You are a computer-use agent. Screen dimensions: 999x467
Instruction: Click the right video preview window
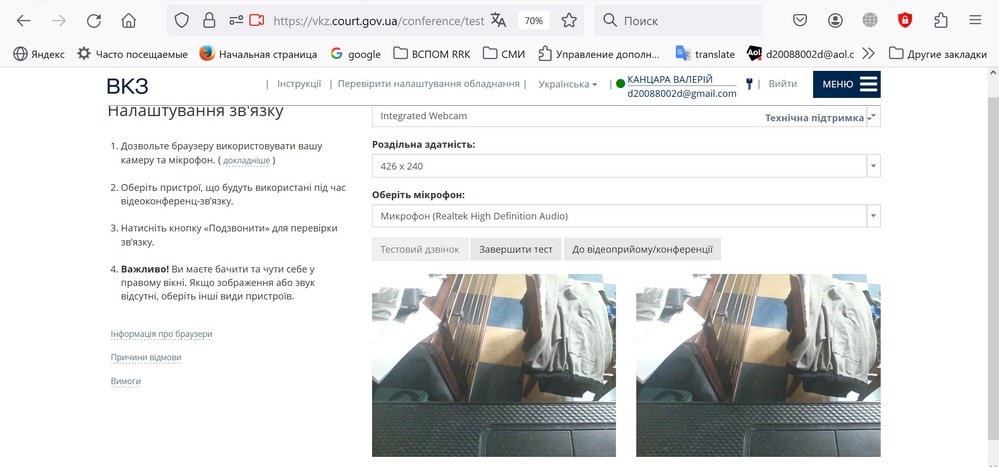pos(758,366)
